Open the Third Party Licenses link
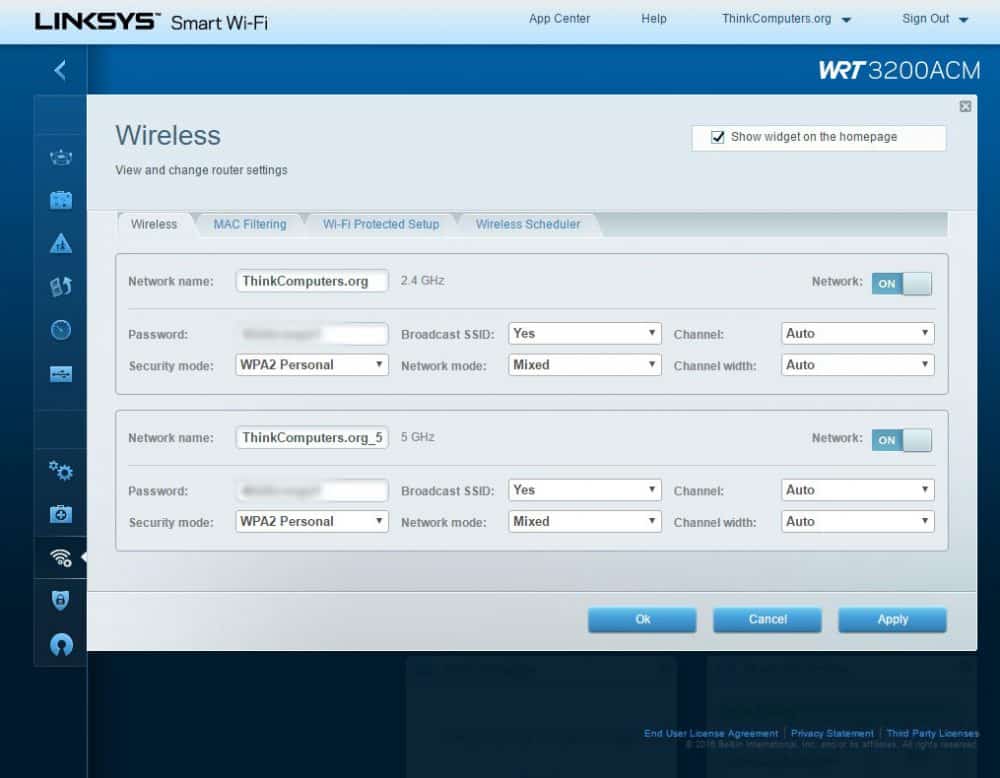Screen dimensions: 1000x778 pyautogui.click(x=932, y=733)
